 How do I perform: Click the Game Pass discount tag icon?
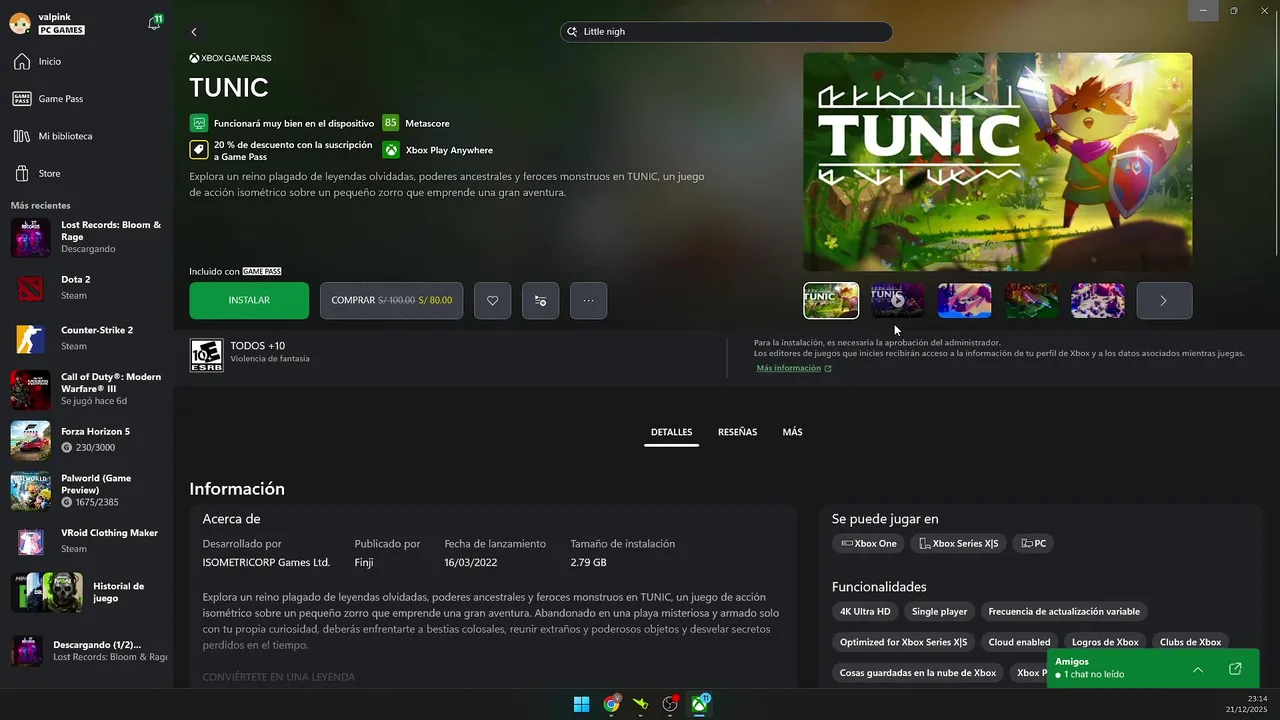point(199,150)
